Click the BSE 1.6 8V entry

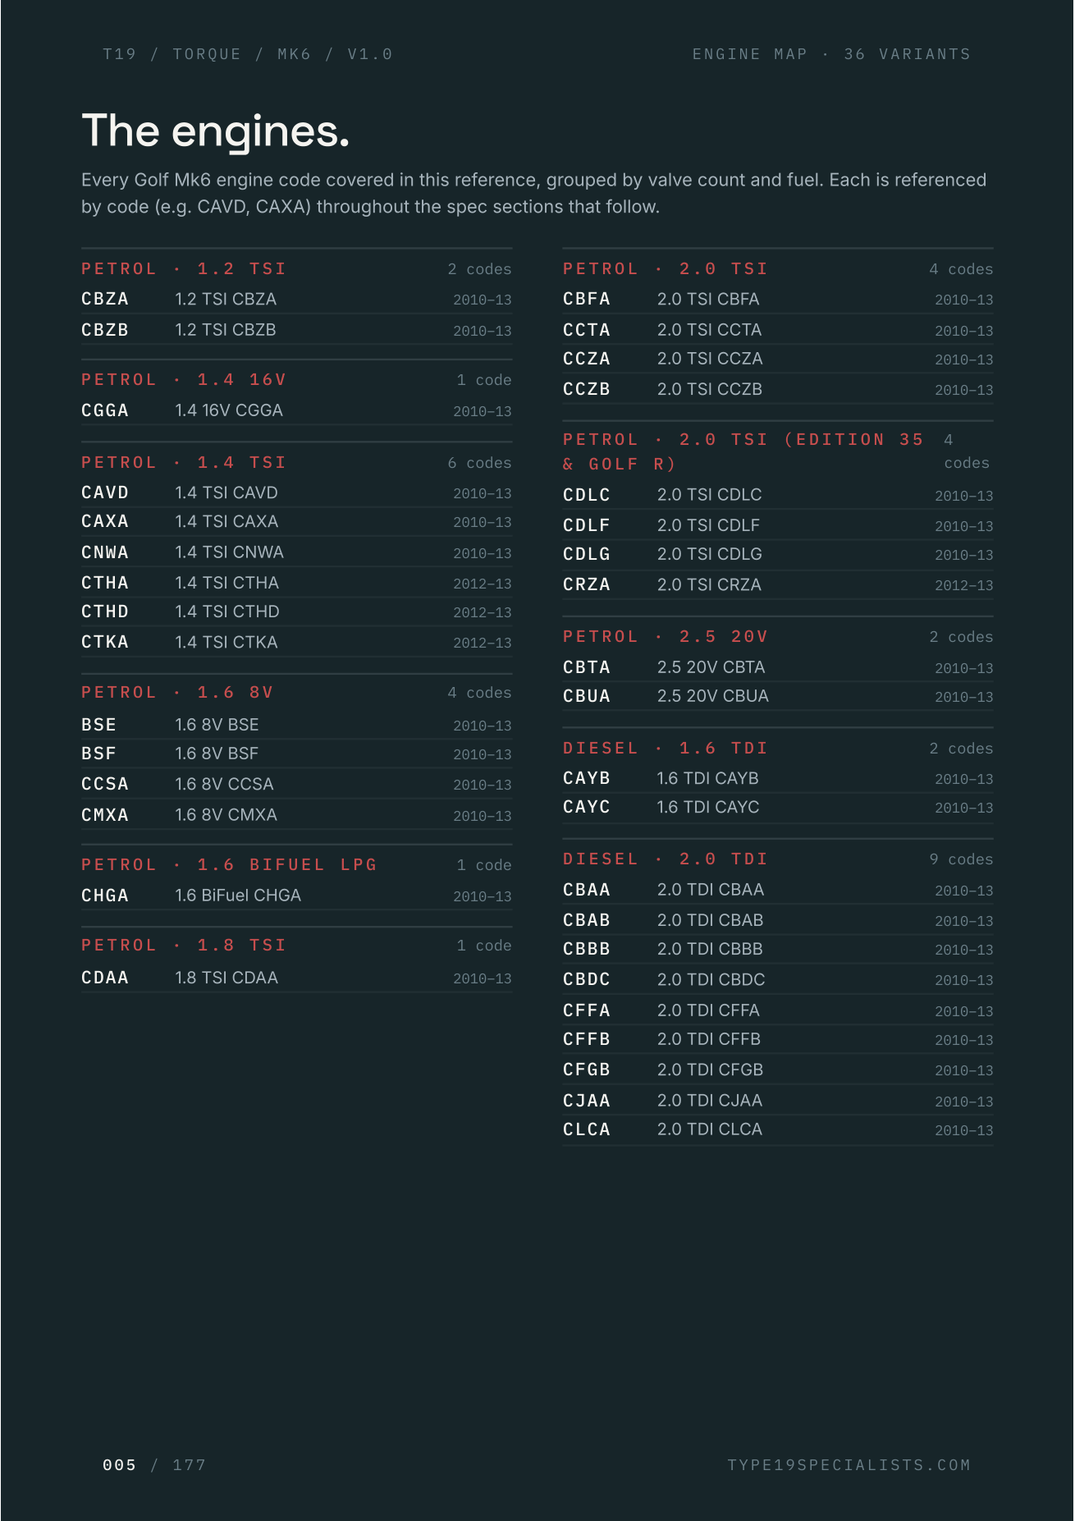pos(296,725)
